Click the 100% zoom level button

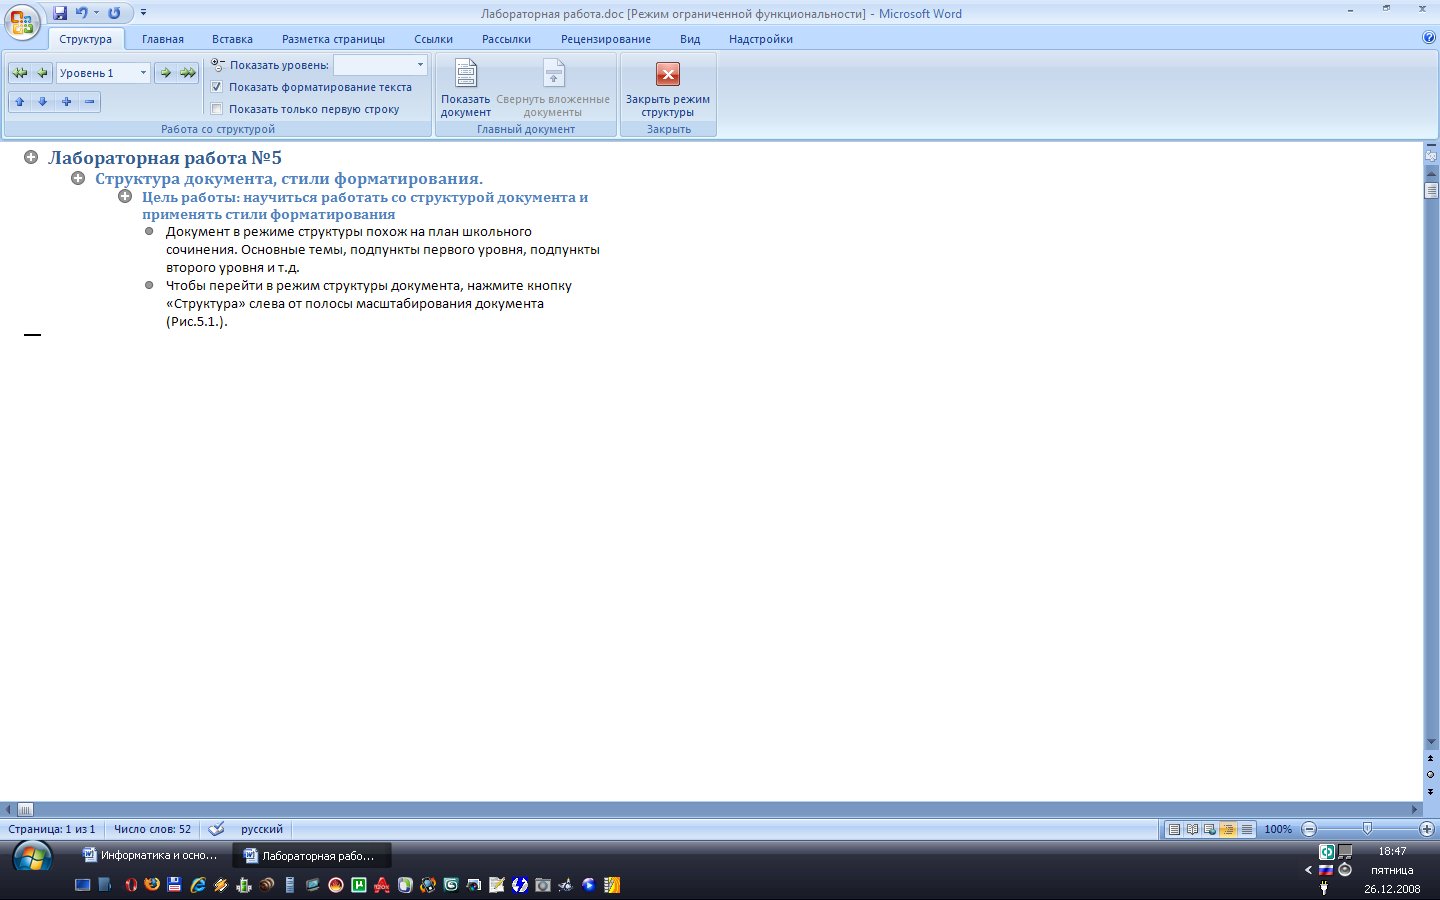pos(1278,829)
